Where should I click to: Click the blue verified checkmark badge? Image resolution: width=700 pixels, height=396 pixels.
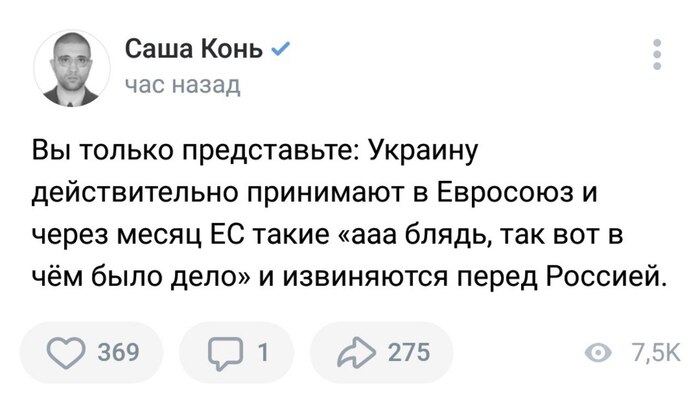[281, 48]
